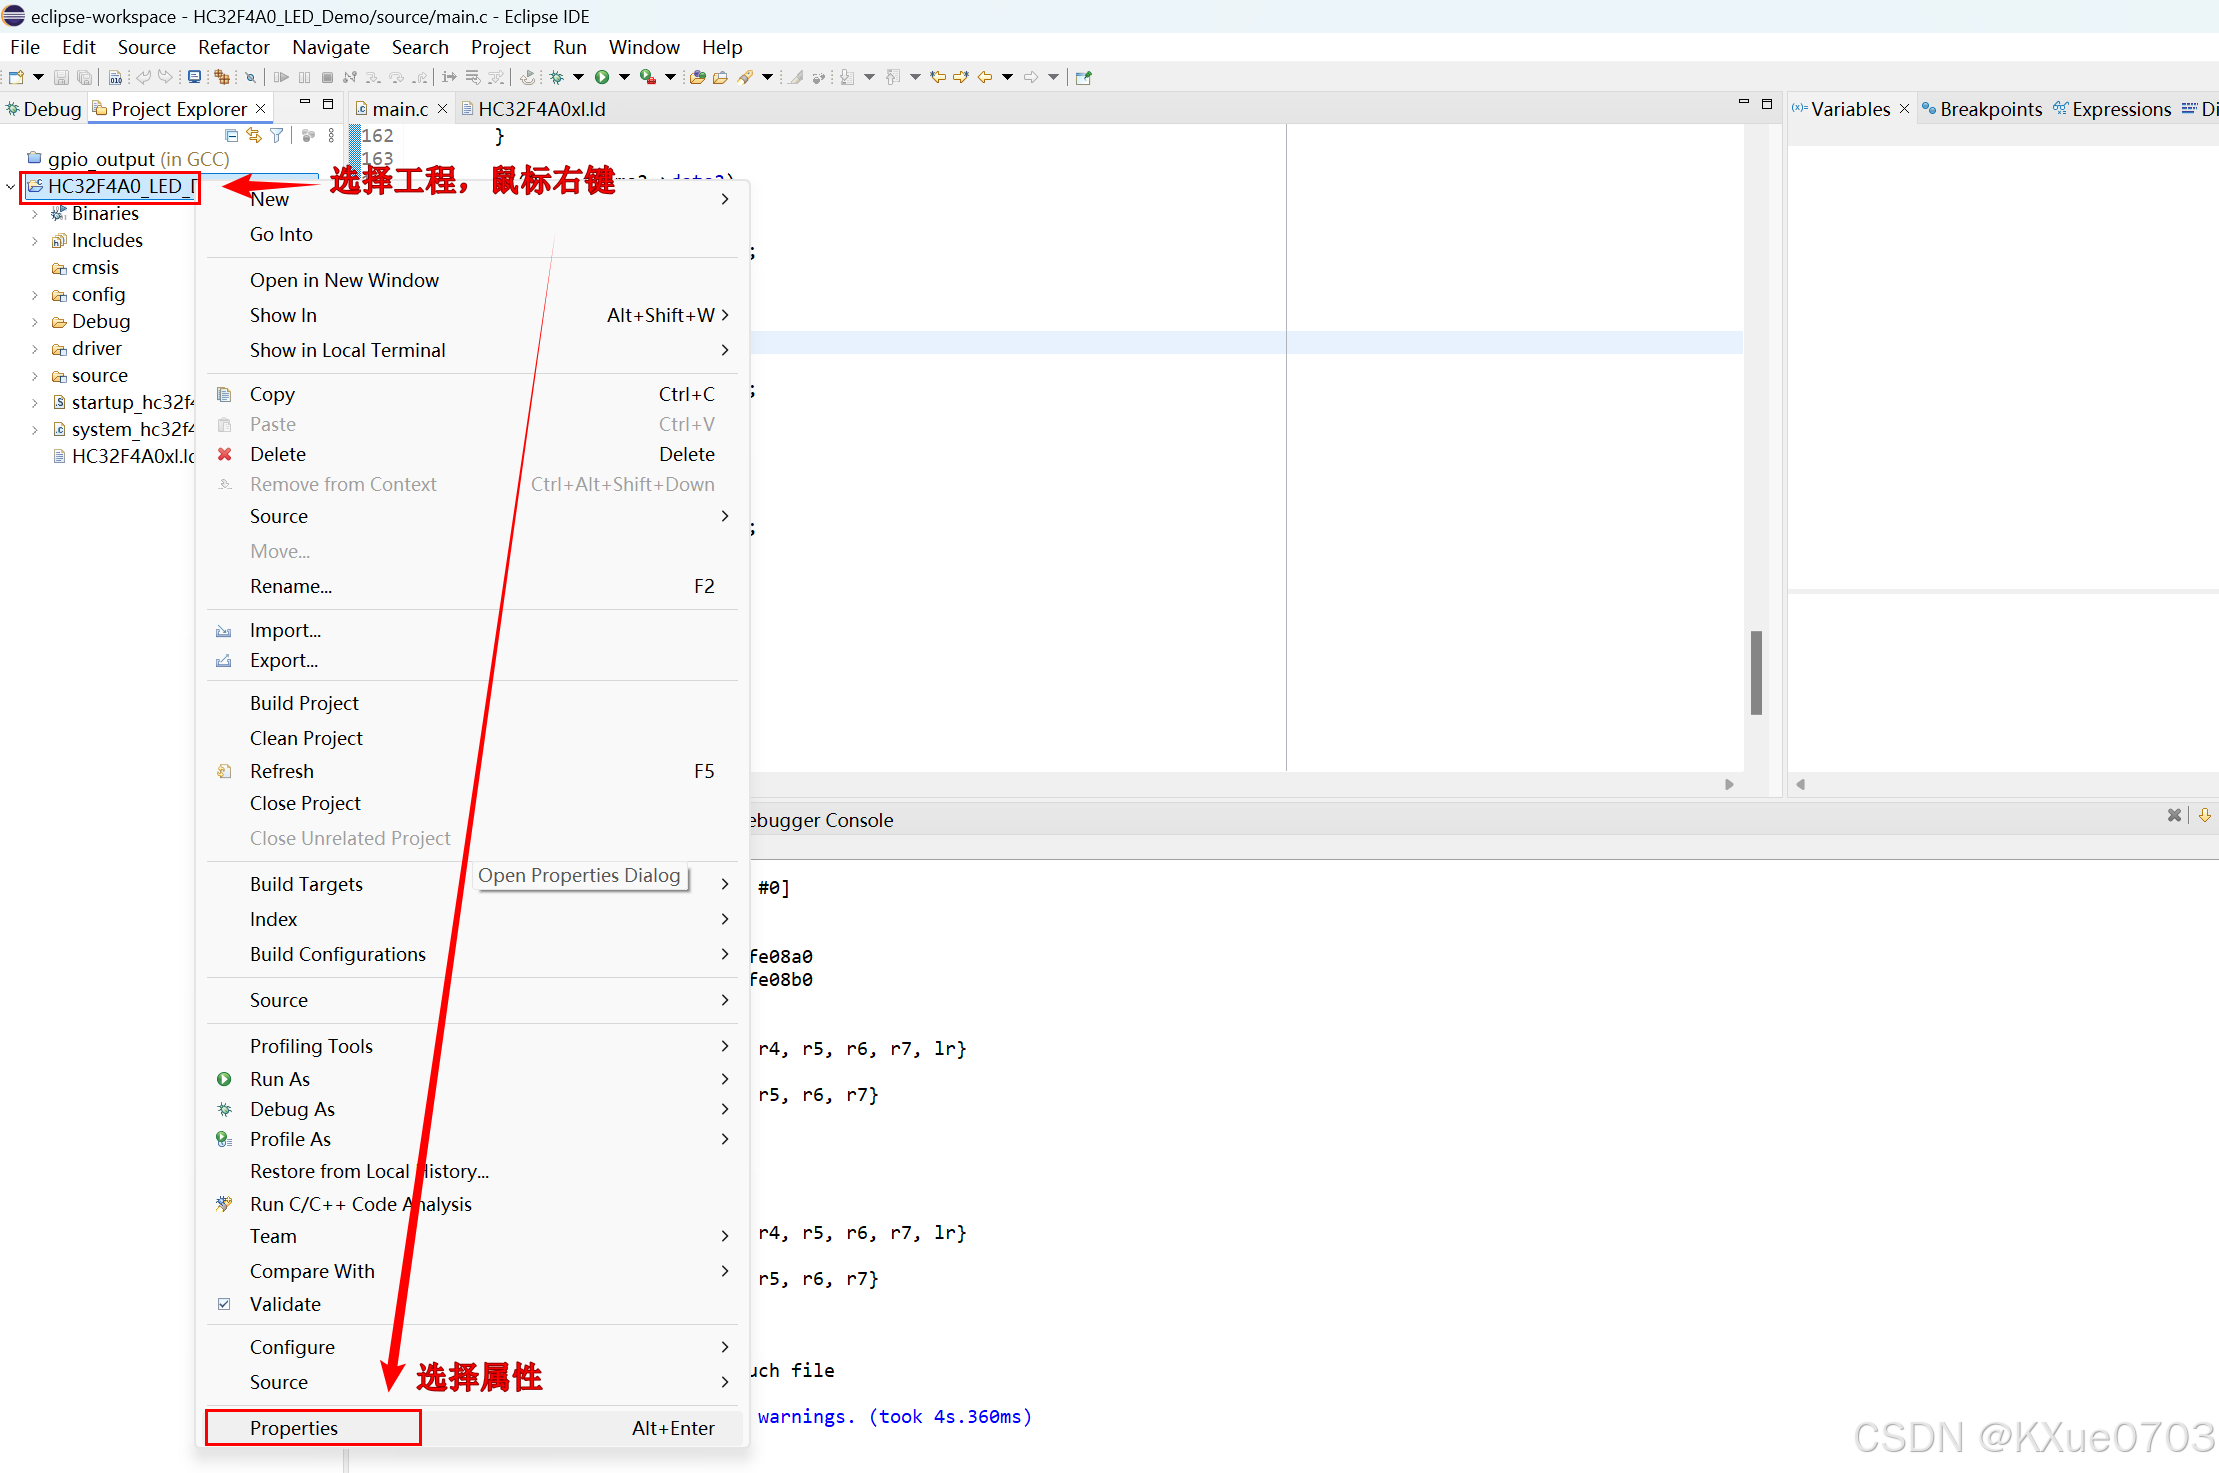Expand the source folder node
This screenshot has width=2219, height=1473.
(35, 376)
